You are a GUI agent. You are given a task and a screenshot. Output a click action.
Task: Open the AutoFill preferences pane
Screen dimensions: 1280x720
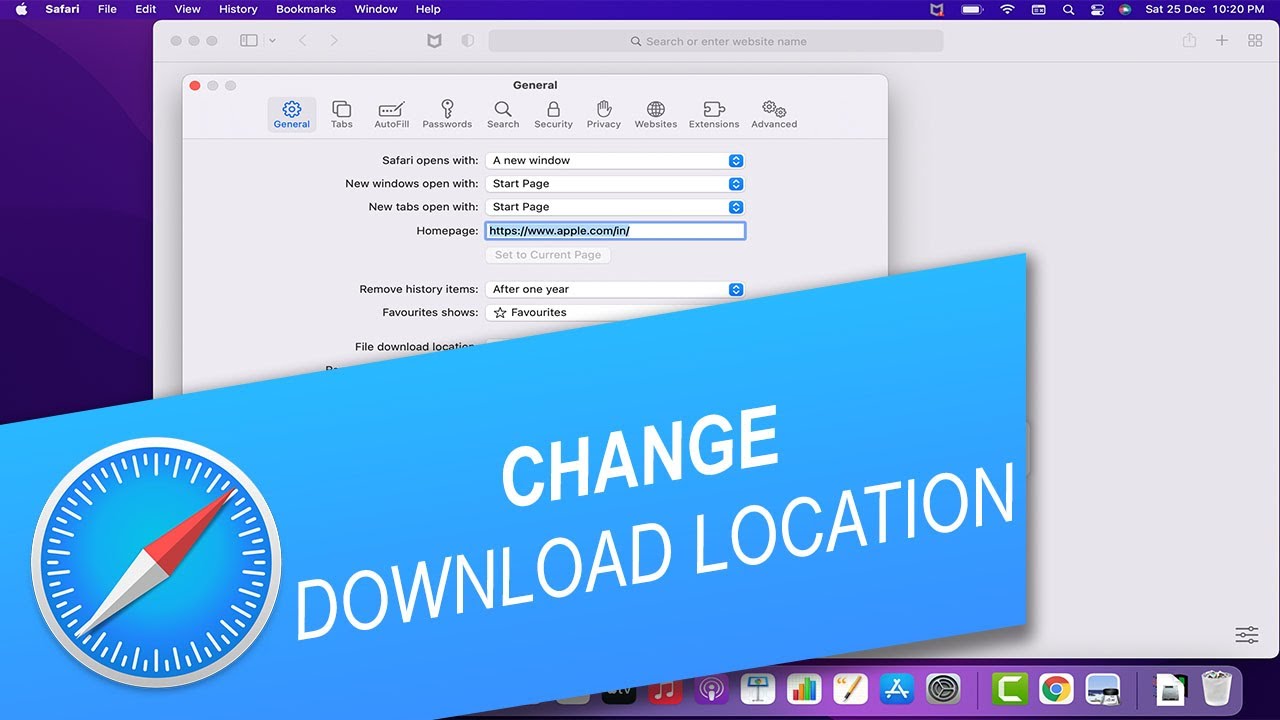pyautogui.click(x=391, y=114)
